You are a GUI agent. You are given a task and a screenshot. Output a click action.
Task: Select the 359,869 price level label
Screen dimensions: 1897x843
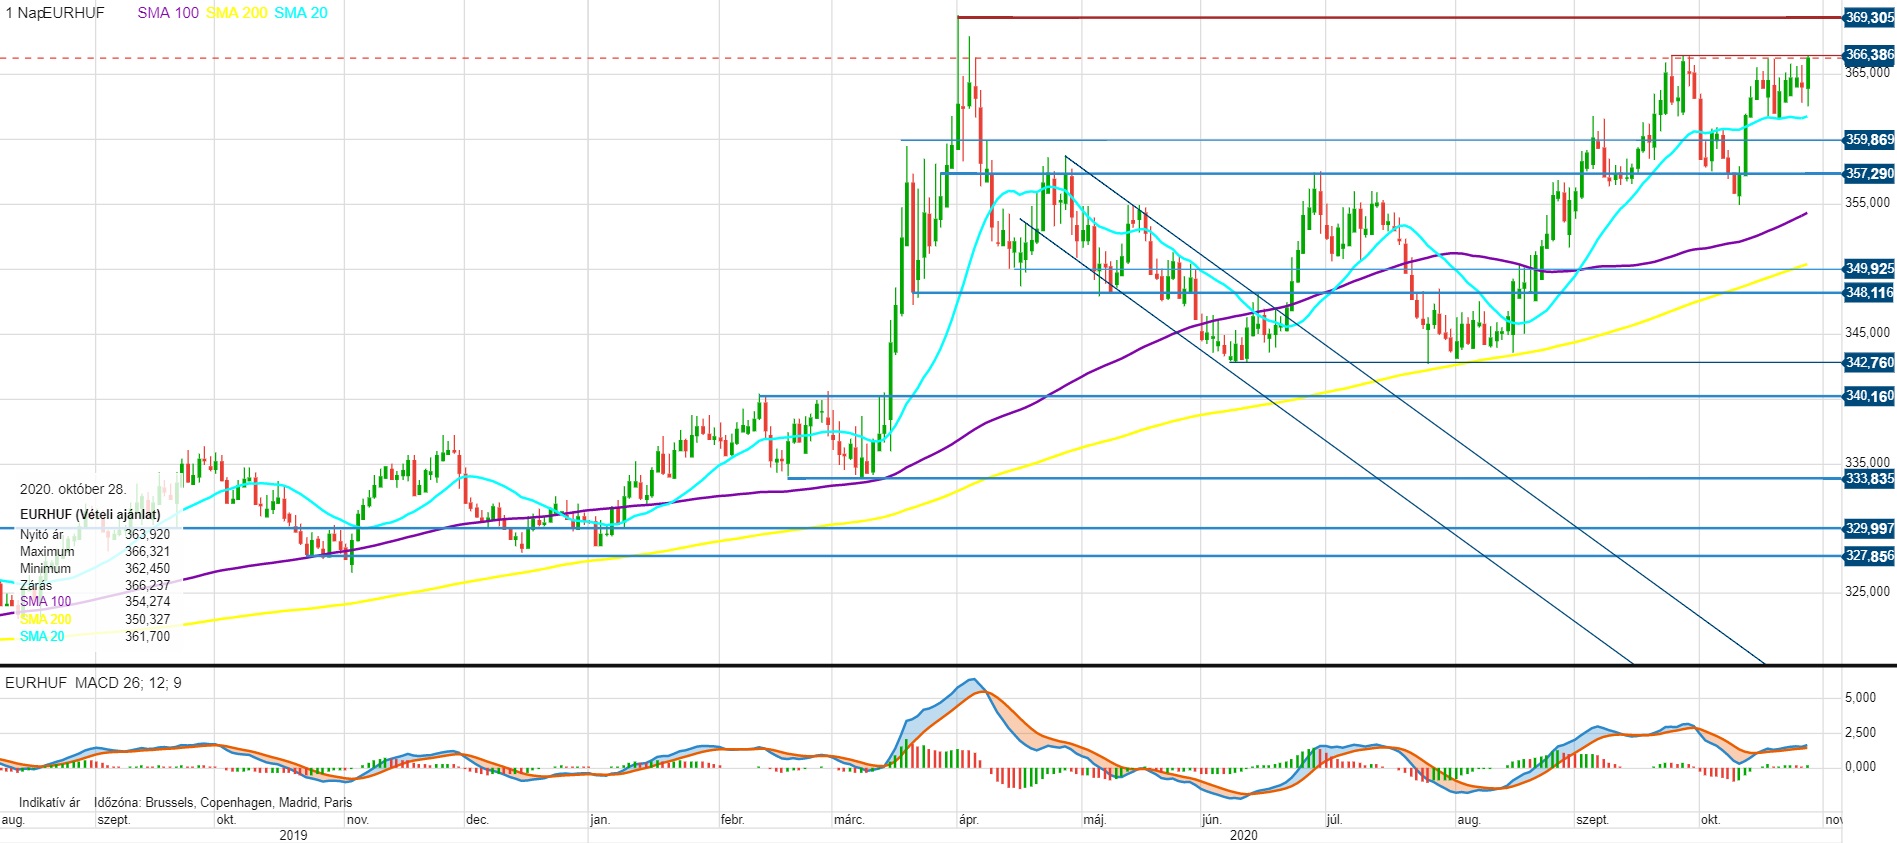(x=1869, y=140)
